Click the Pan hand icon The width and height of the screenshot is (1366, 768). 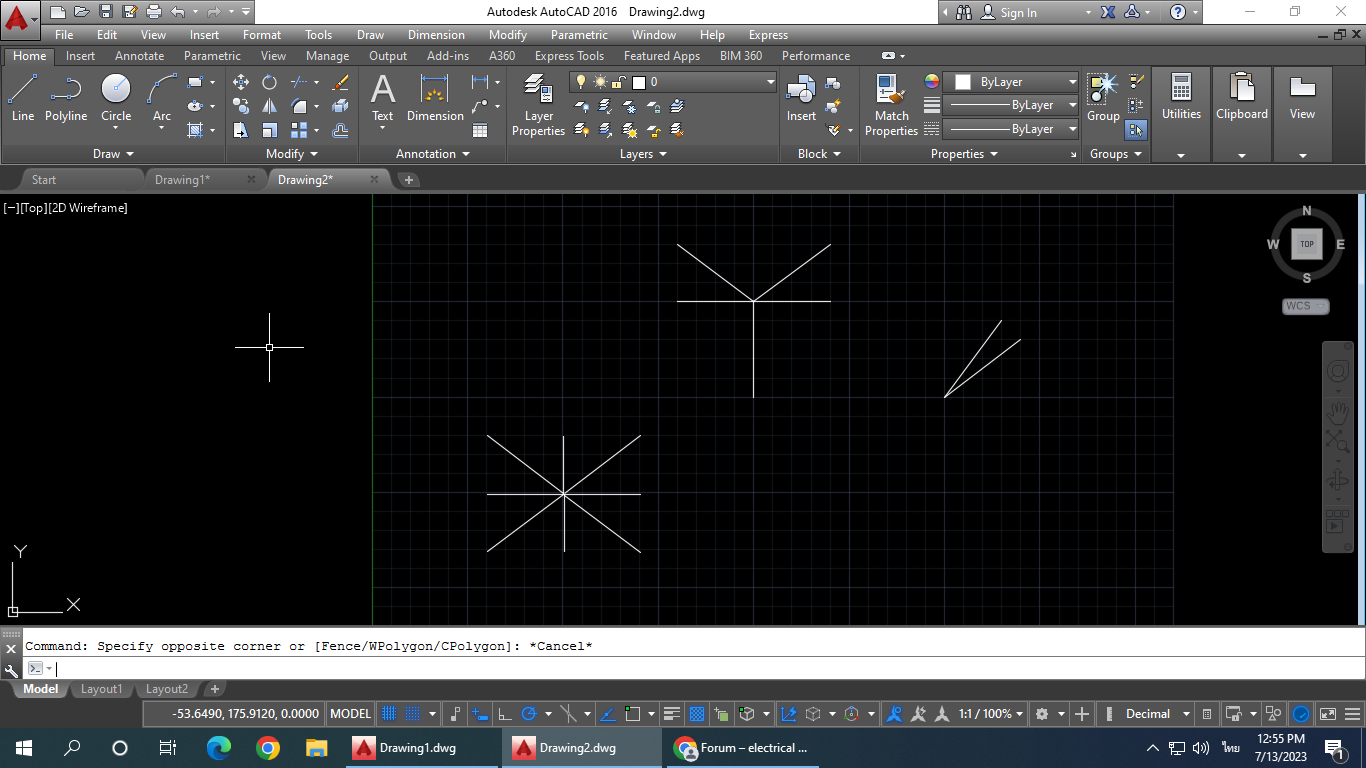click(1338, 411)
